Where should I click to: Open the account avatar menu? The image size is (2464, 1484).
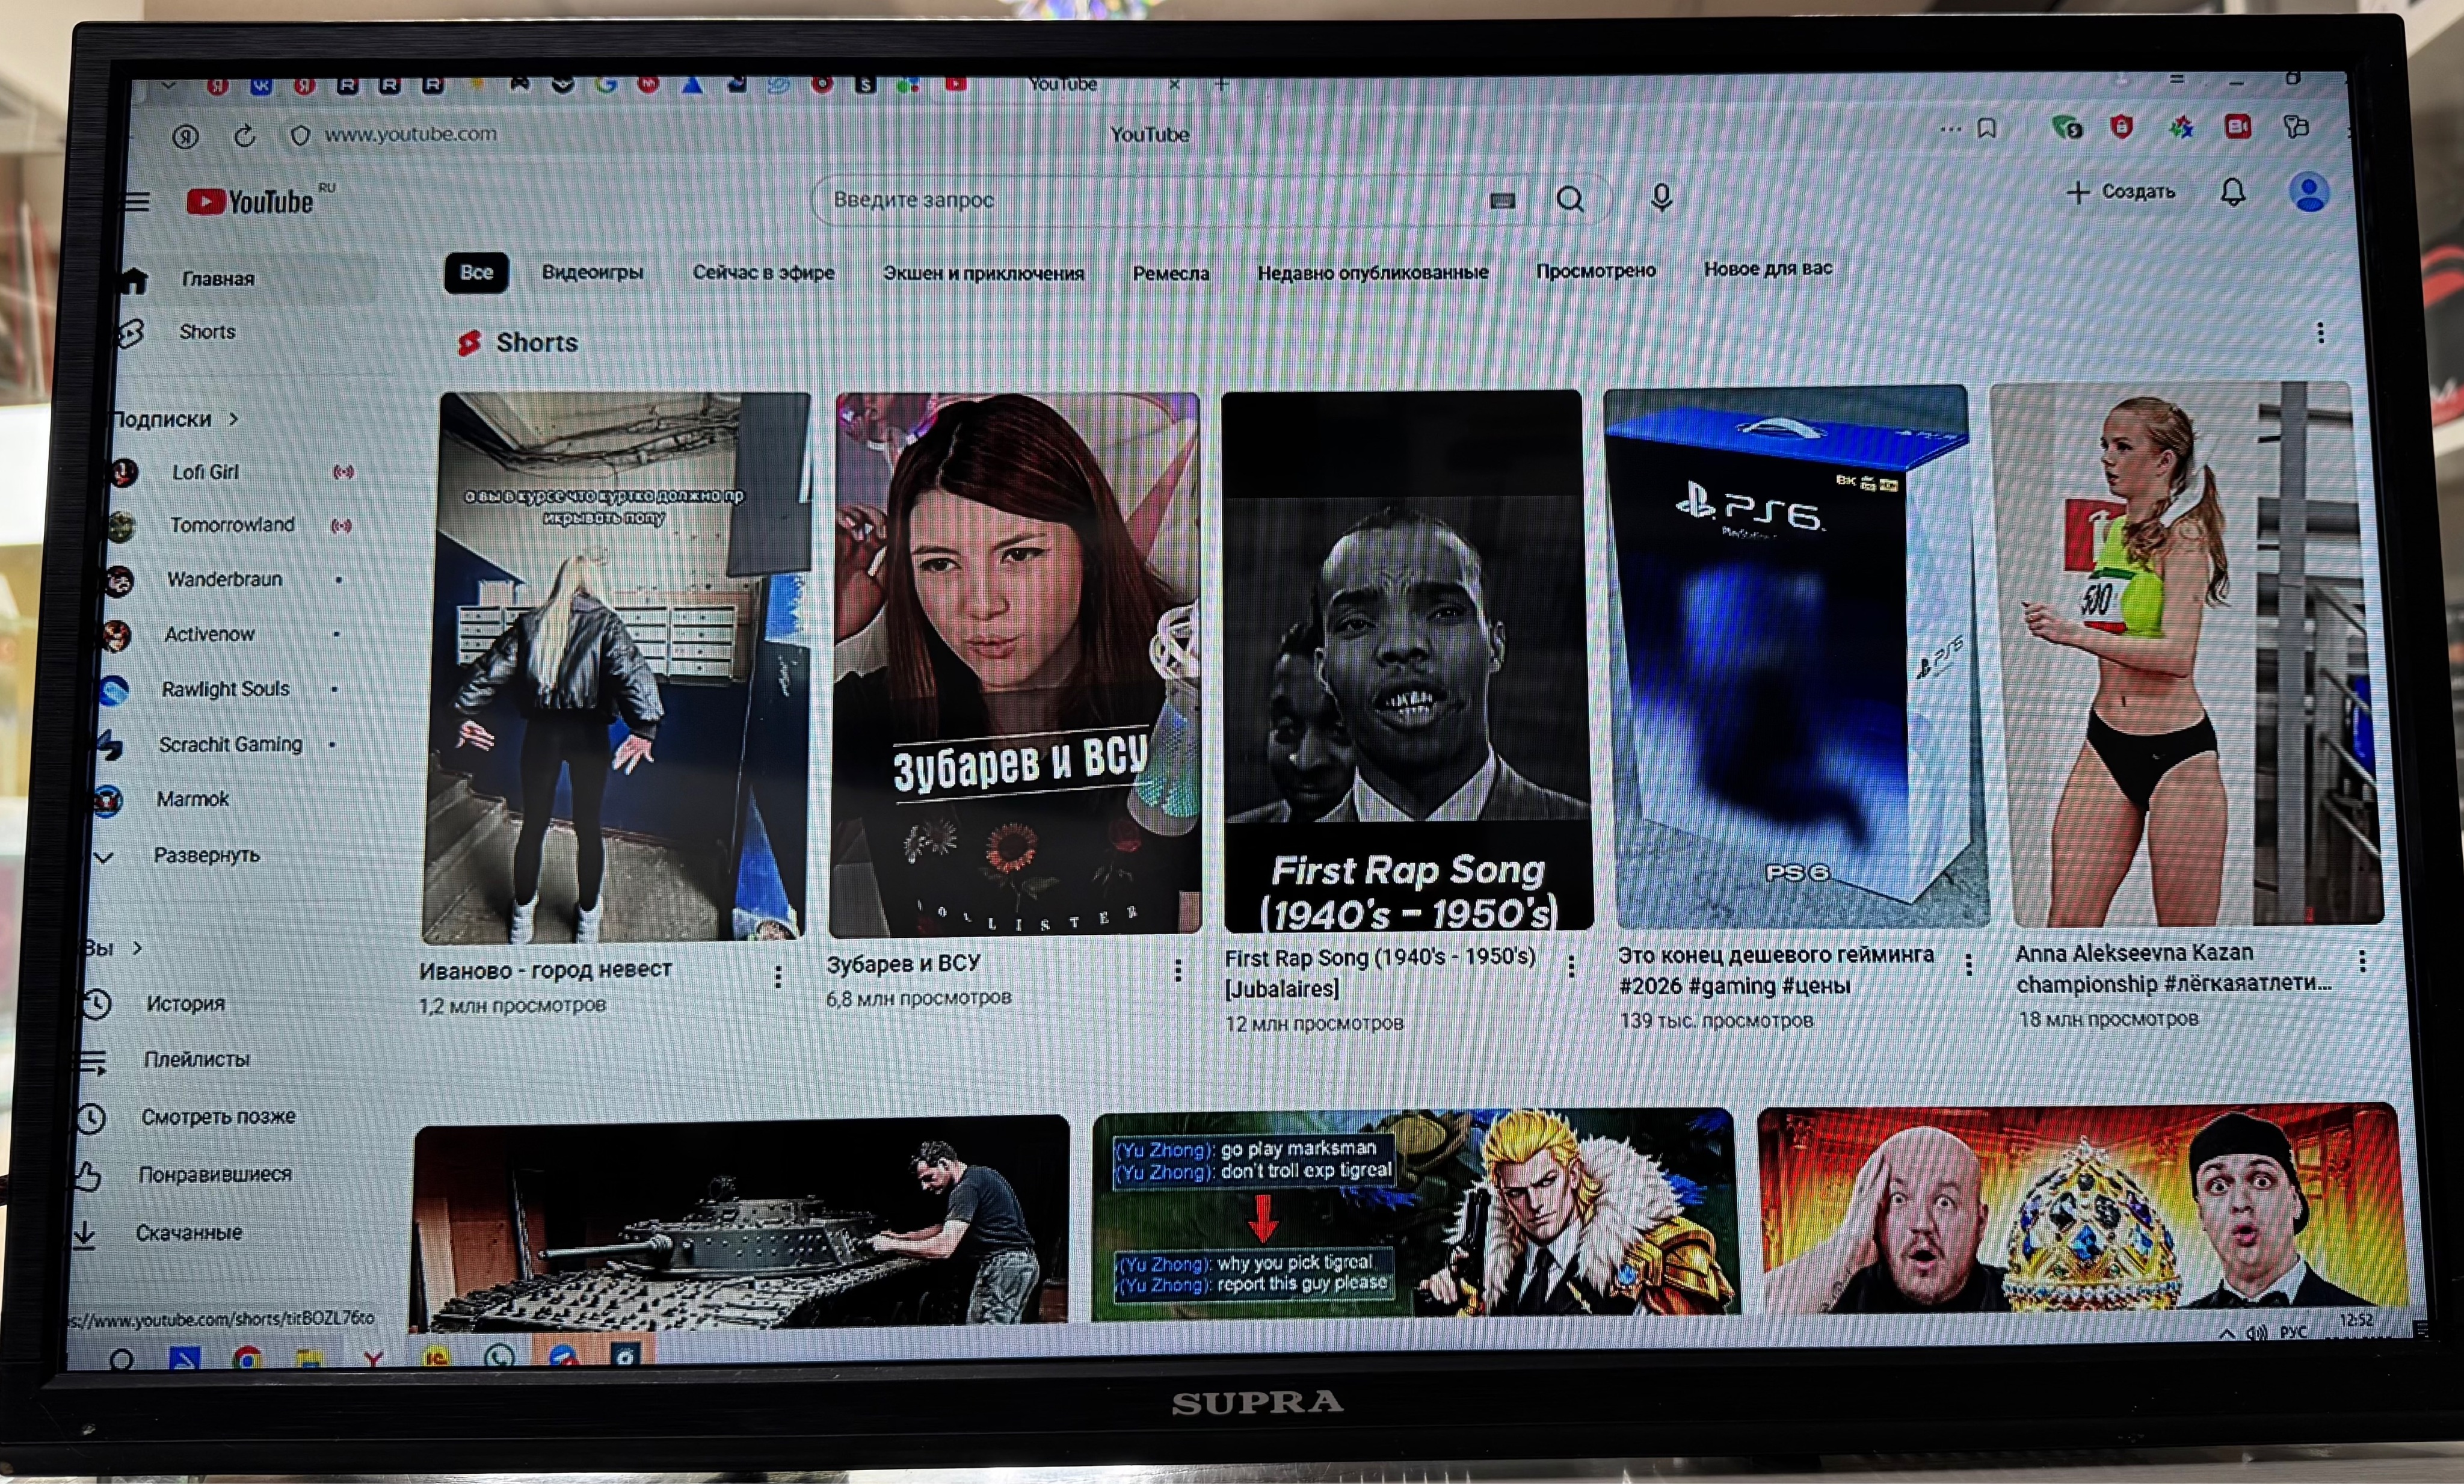tap(2309, 192)
